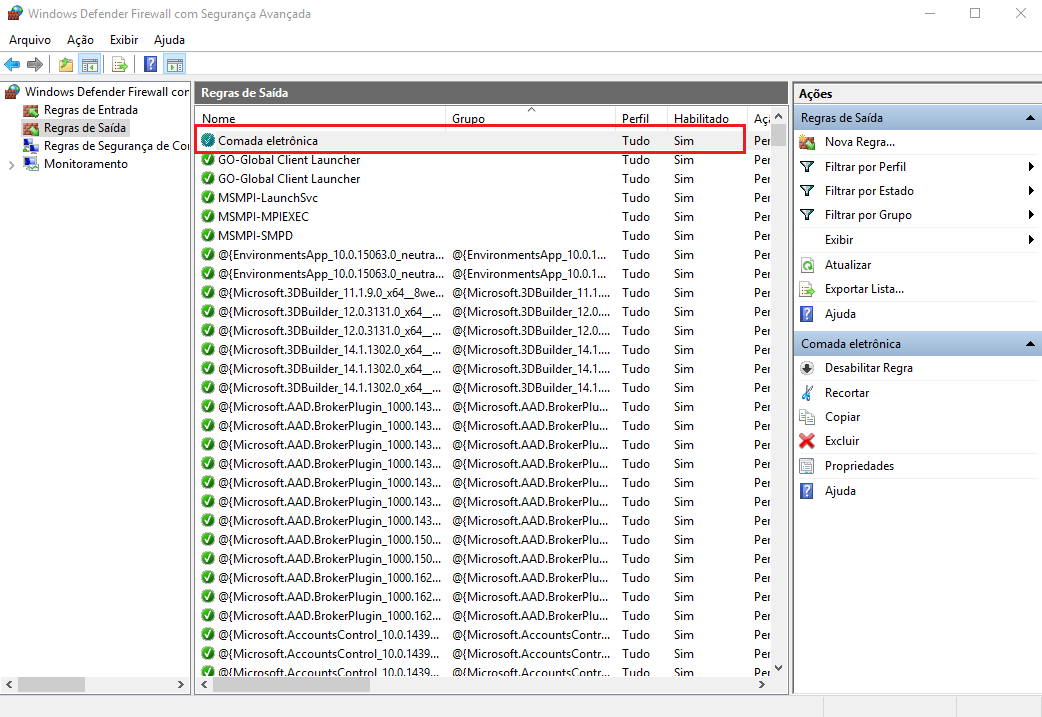Collapse the Regras de Saída actions section

click(x=1030, y=118)
